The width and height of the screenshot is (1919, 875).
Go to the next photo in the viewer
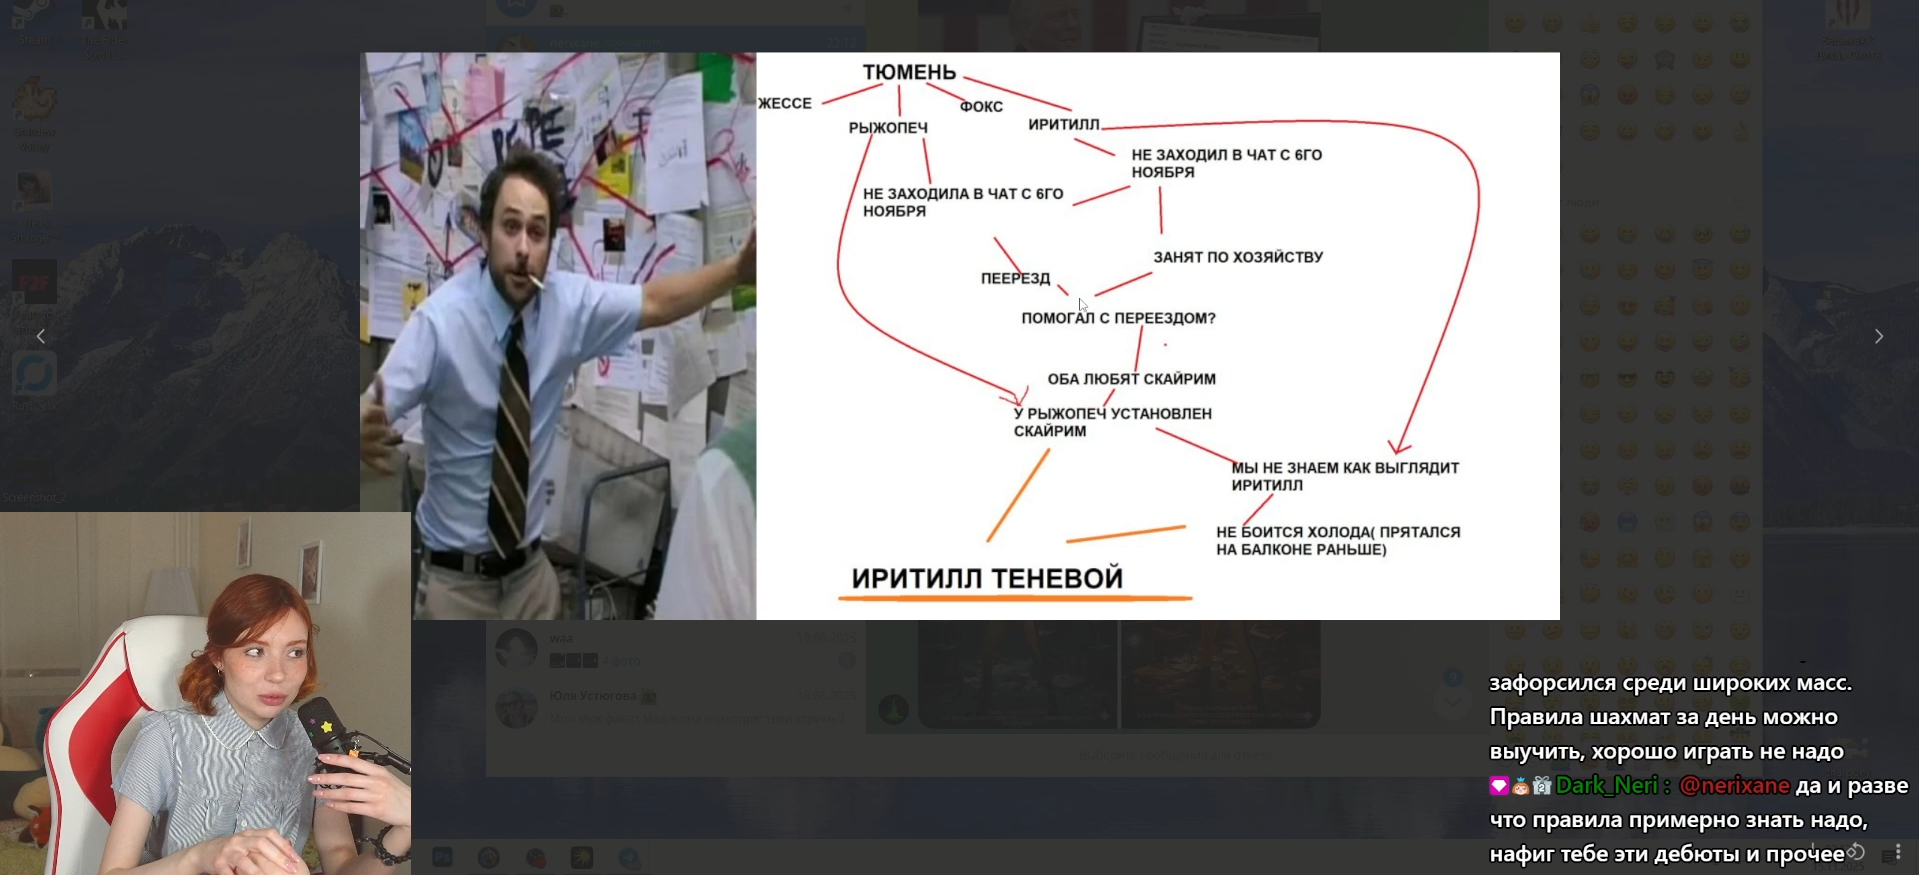pyautogui.click(x=1878, y=336)
